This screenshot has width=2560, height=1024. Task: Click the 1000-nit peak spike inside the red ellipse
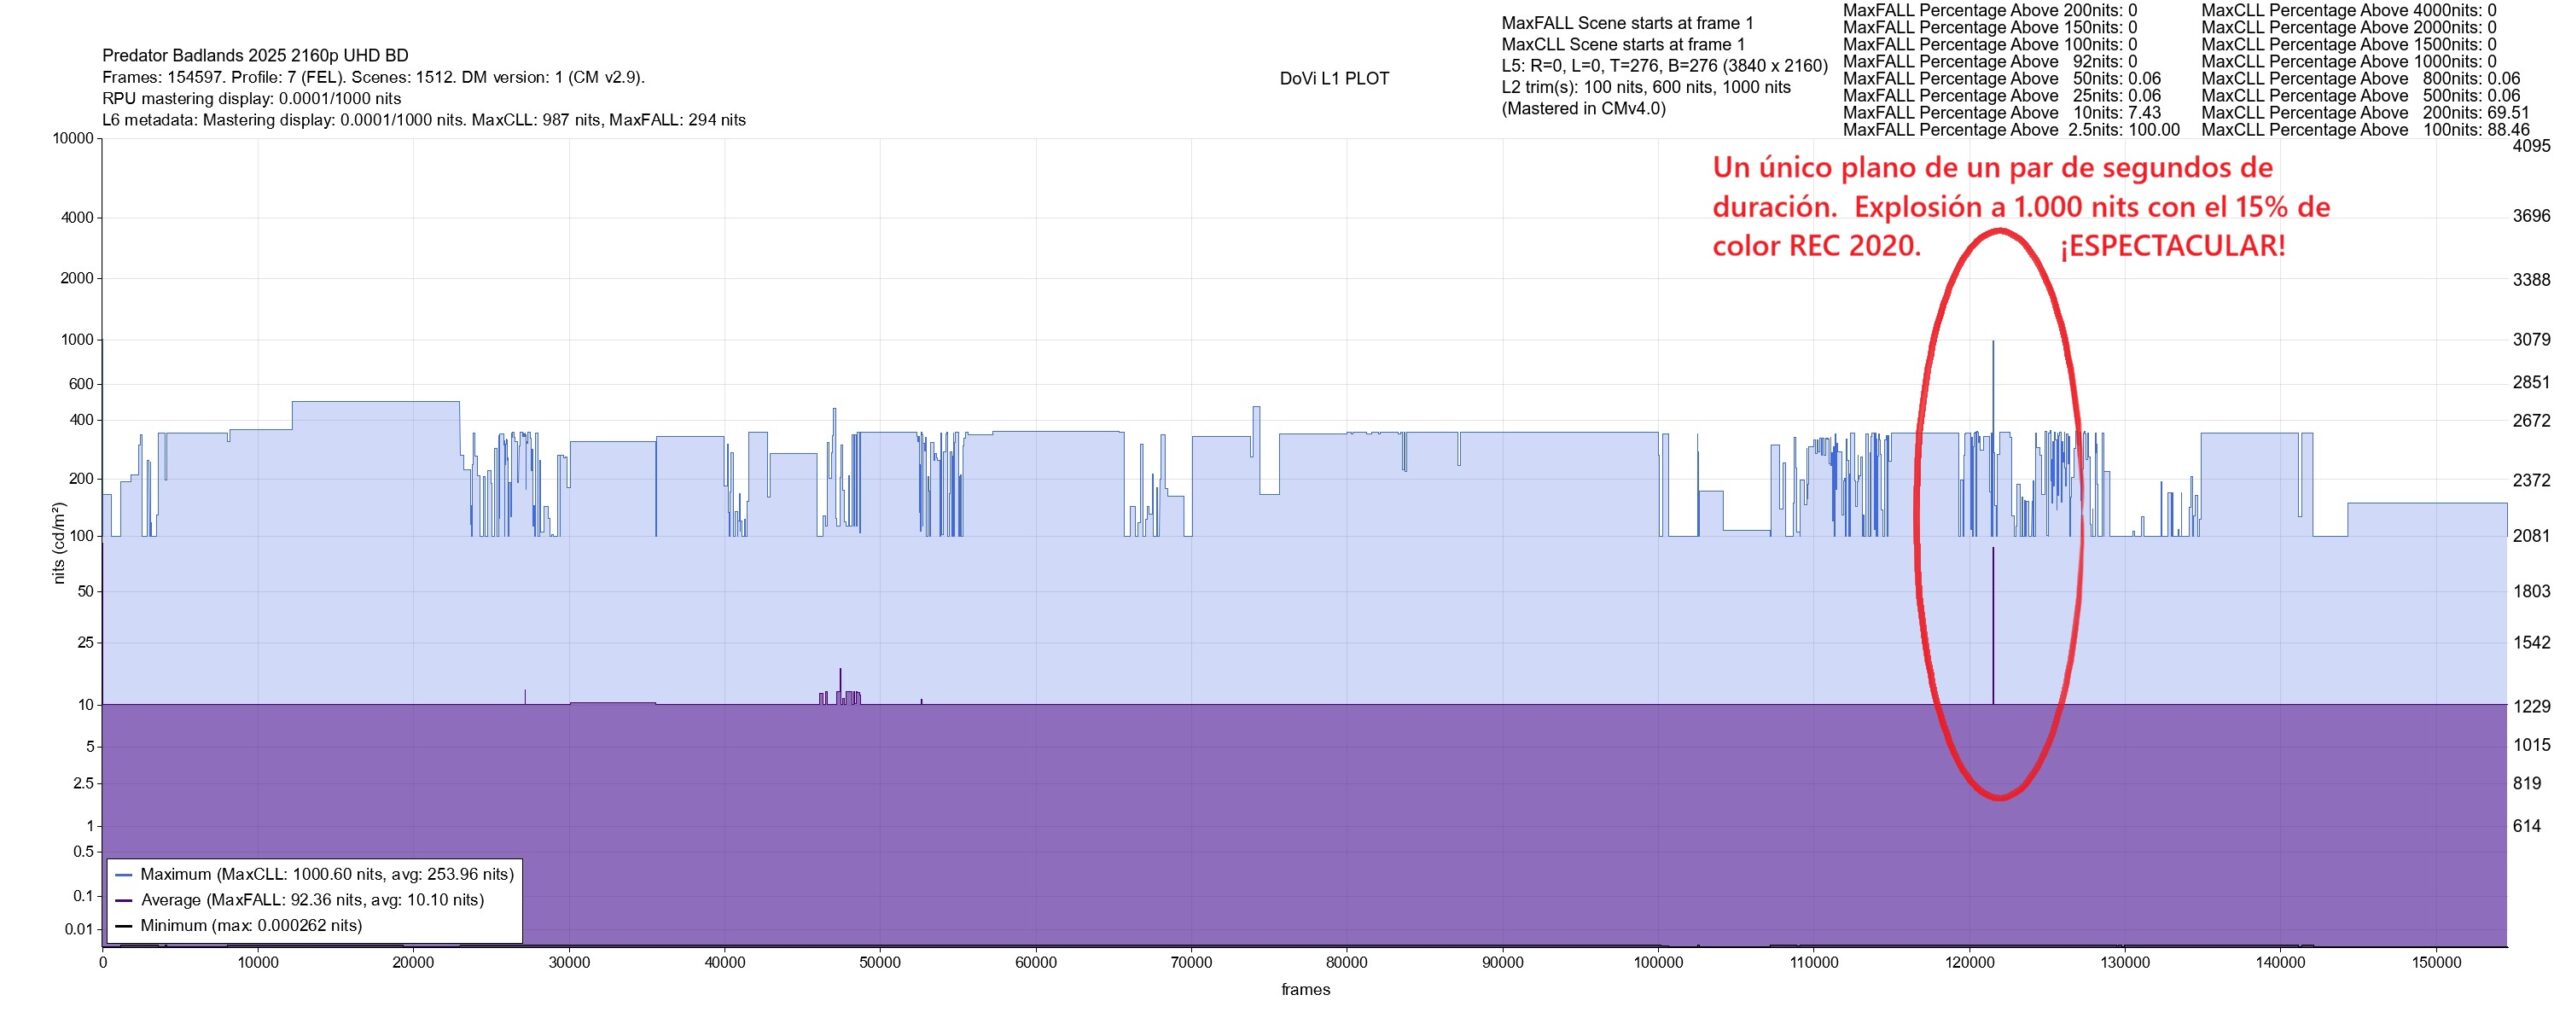pyautogui.click(x=1992, y=345)
